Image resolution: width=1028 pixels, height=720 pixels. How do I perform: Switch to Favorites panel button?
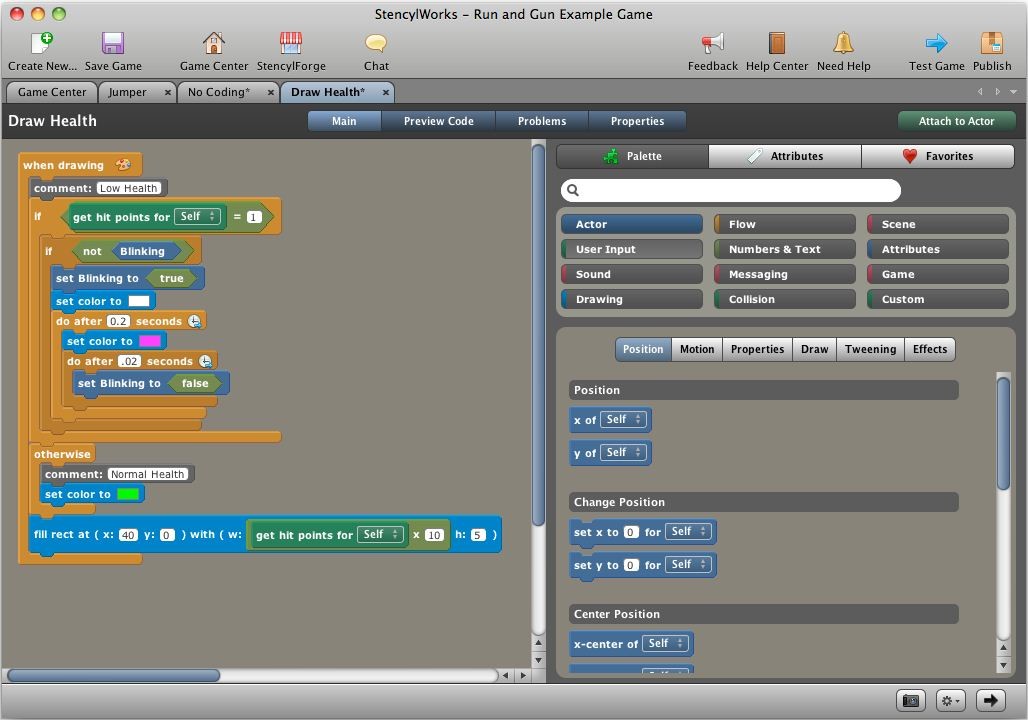point(938,156)
